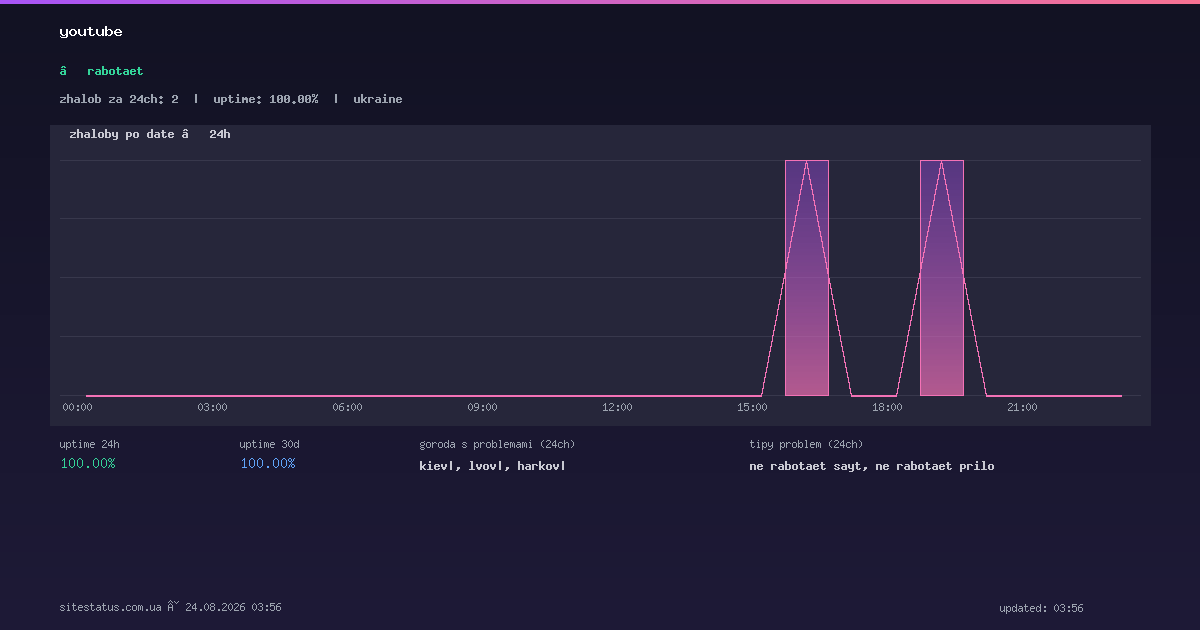Click the uptime 24h value 100.00%

pos(88,463)
